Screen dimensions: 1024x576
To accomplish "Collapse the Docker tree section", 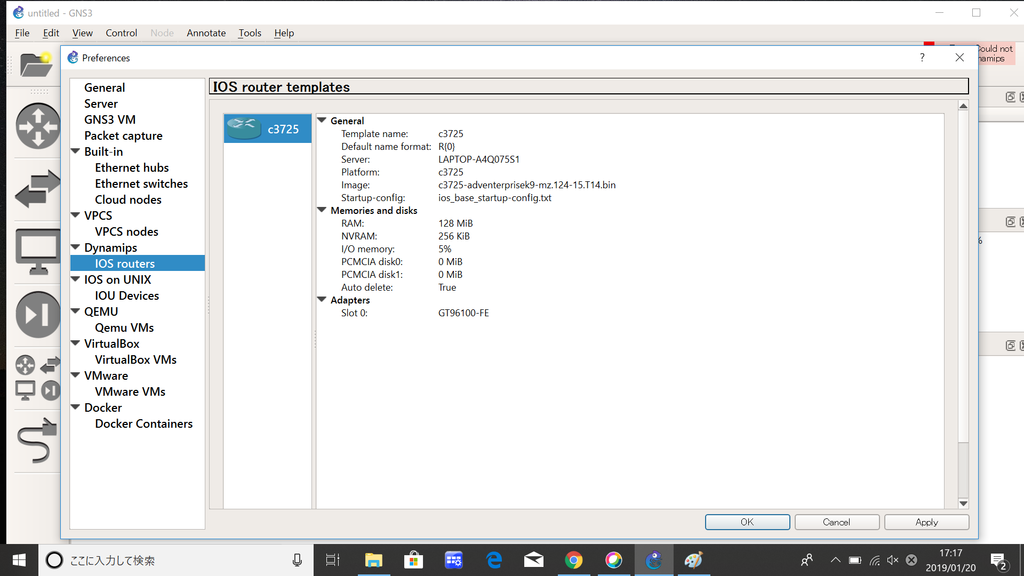I will 76,408.
